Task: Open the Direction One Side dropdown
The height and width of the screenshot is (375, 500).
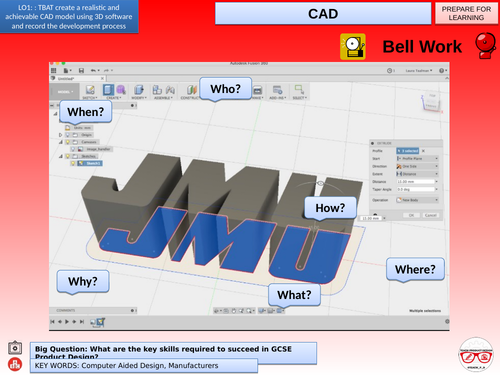Action: click(417, 166)
